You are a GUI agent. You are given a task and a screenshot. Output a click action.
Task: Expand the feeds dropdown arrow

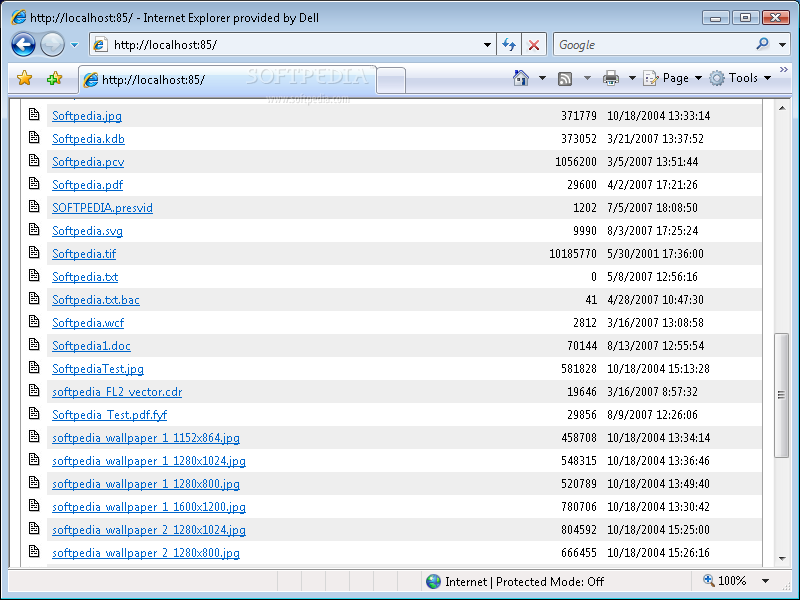point(587,78)
